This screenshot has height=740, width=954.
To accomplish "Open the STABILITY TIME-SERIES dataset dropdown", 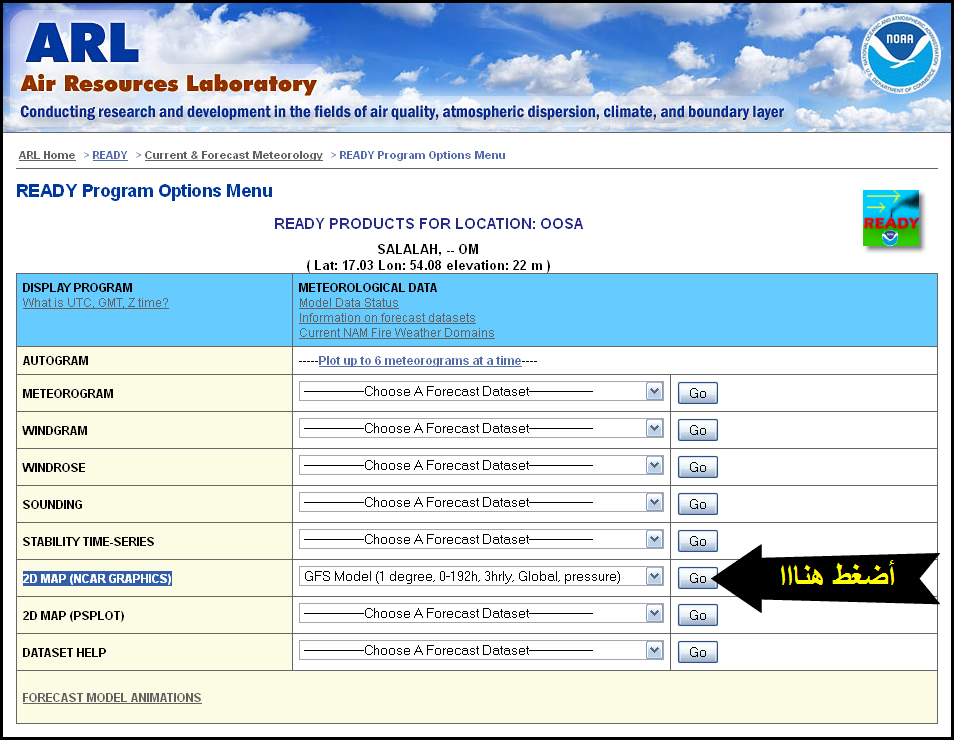I will (x=481, y=540).
